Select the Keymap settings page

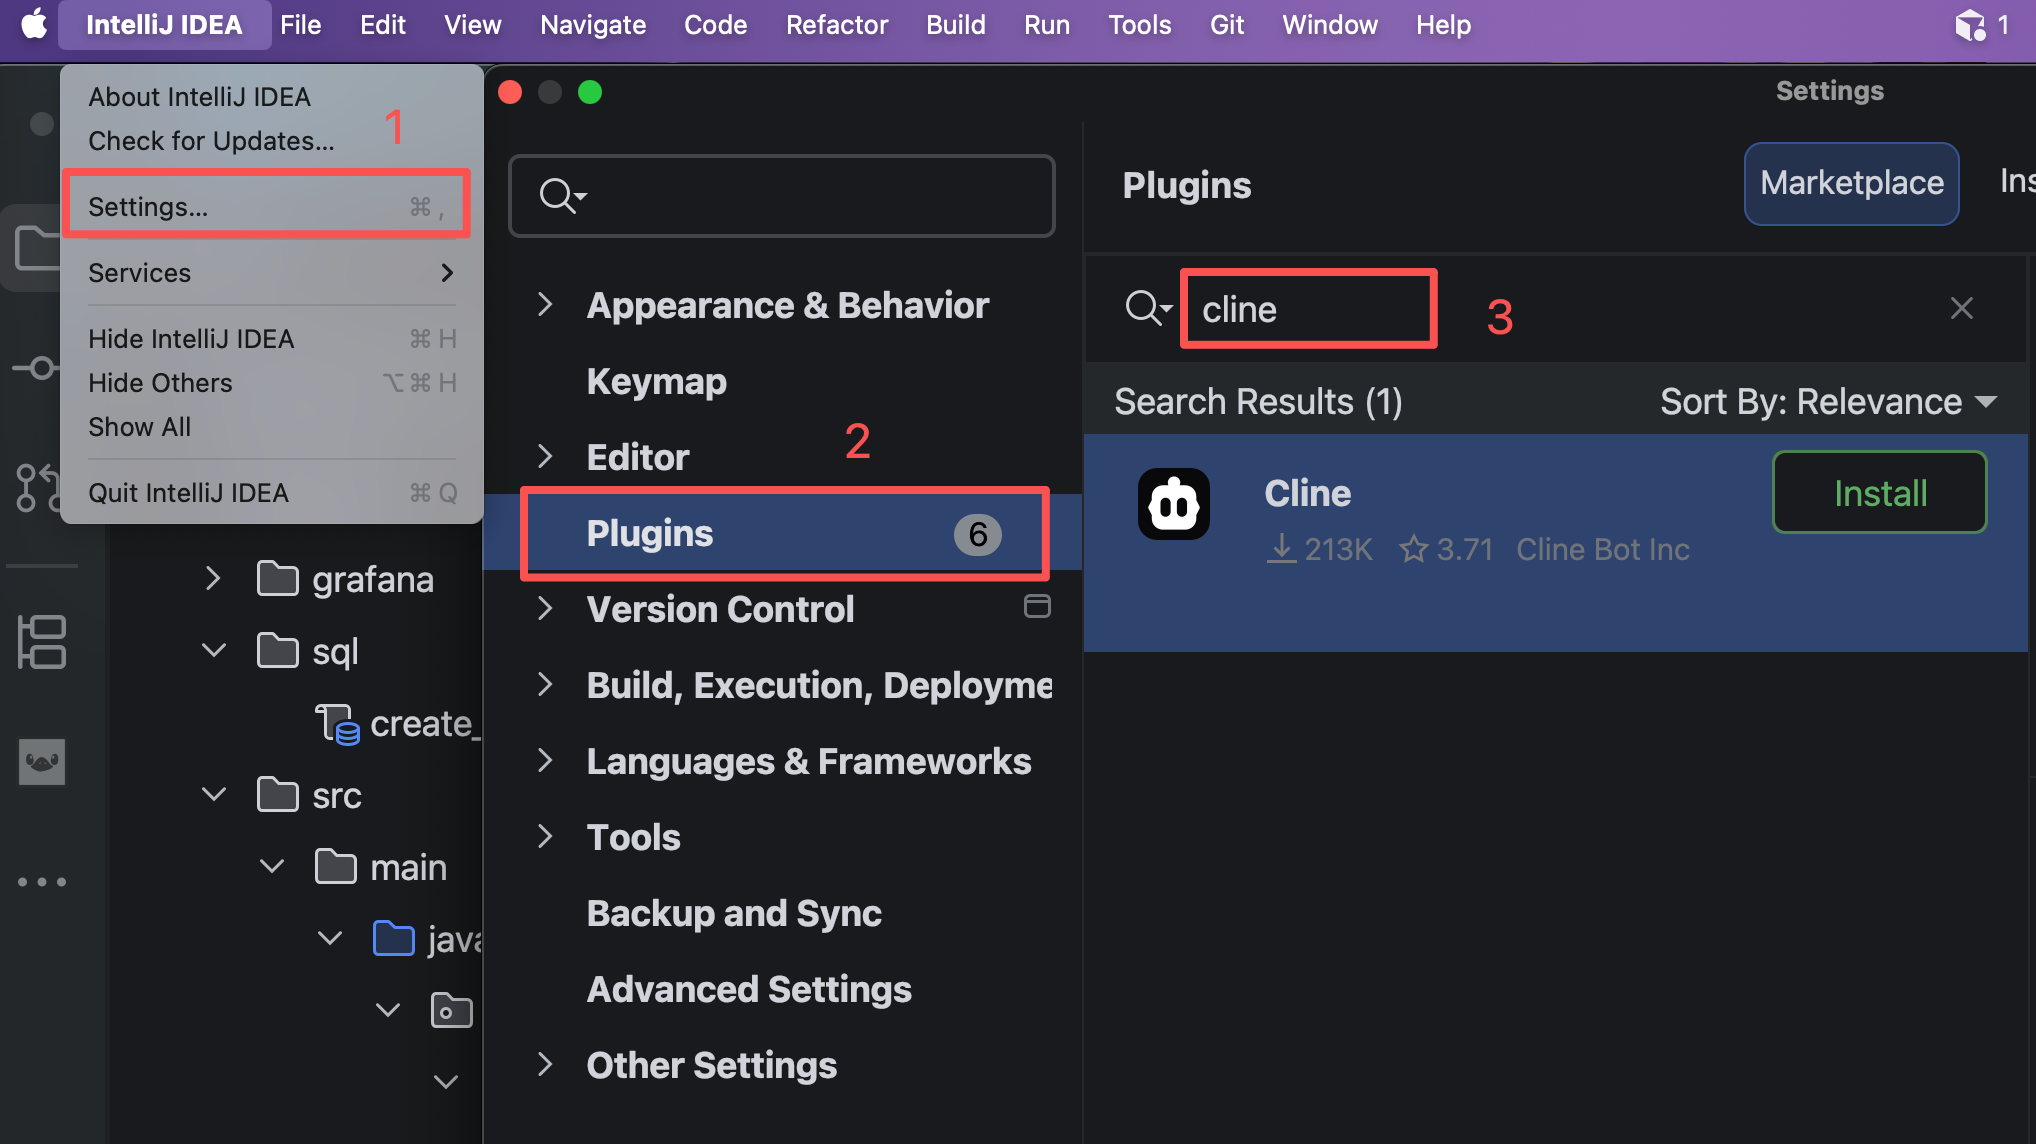coord(656,381)
